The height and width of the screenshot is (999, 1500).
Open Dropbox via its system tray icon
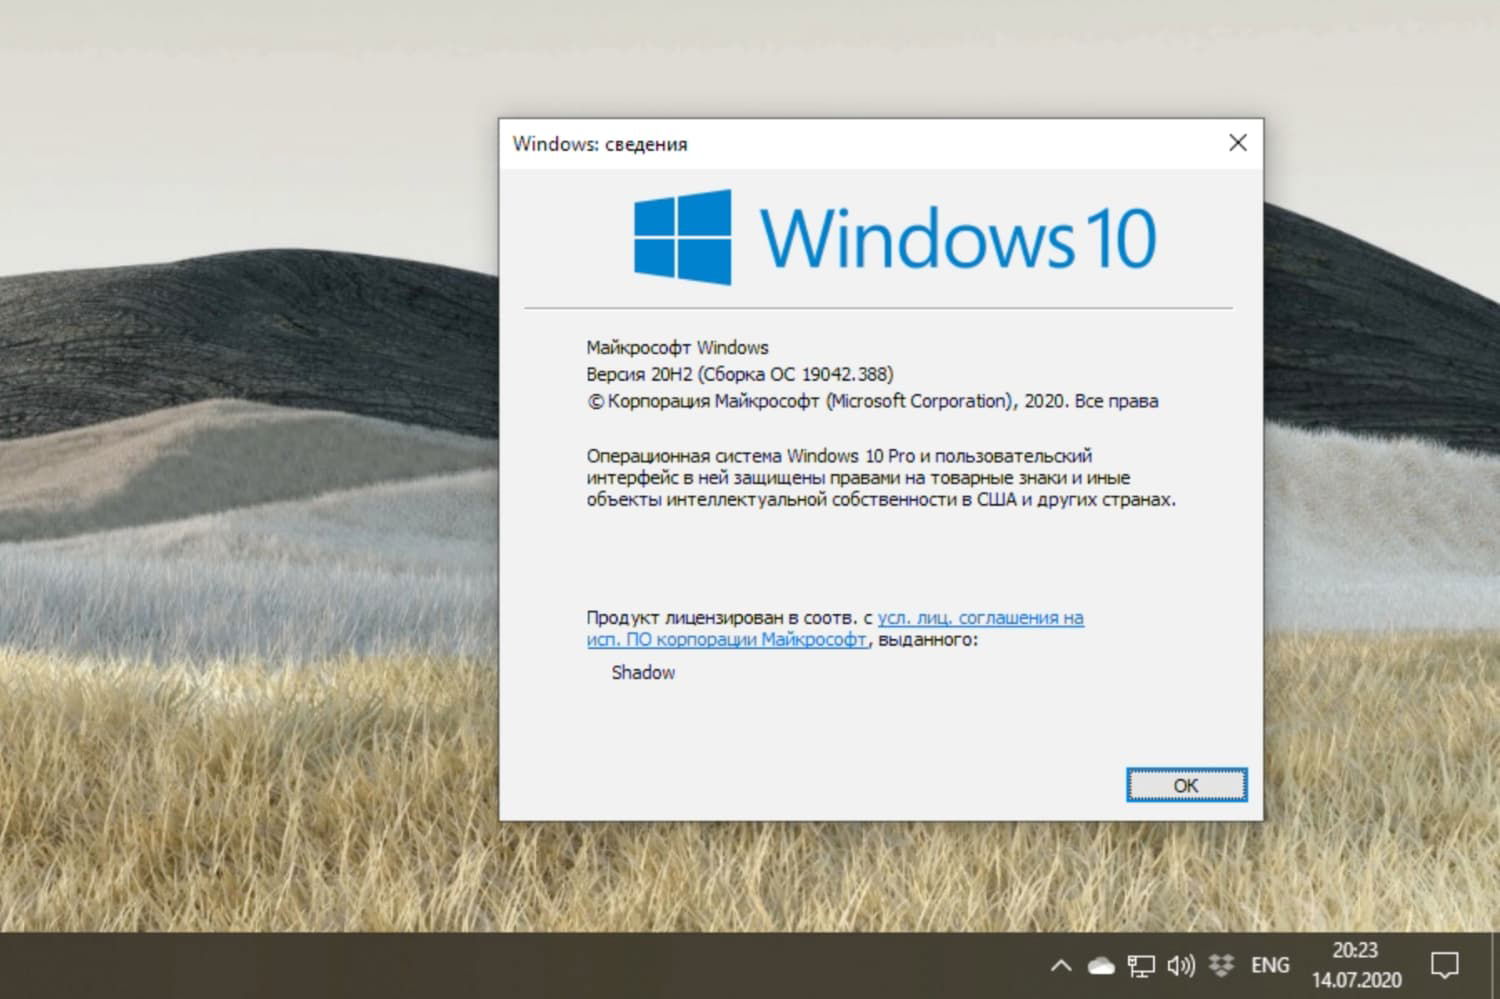point(1219,965)
